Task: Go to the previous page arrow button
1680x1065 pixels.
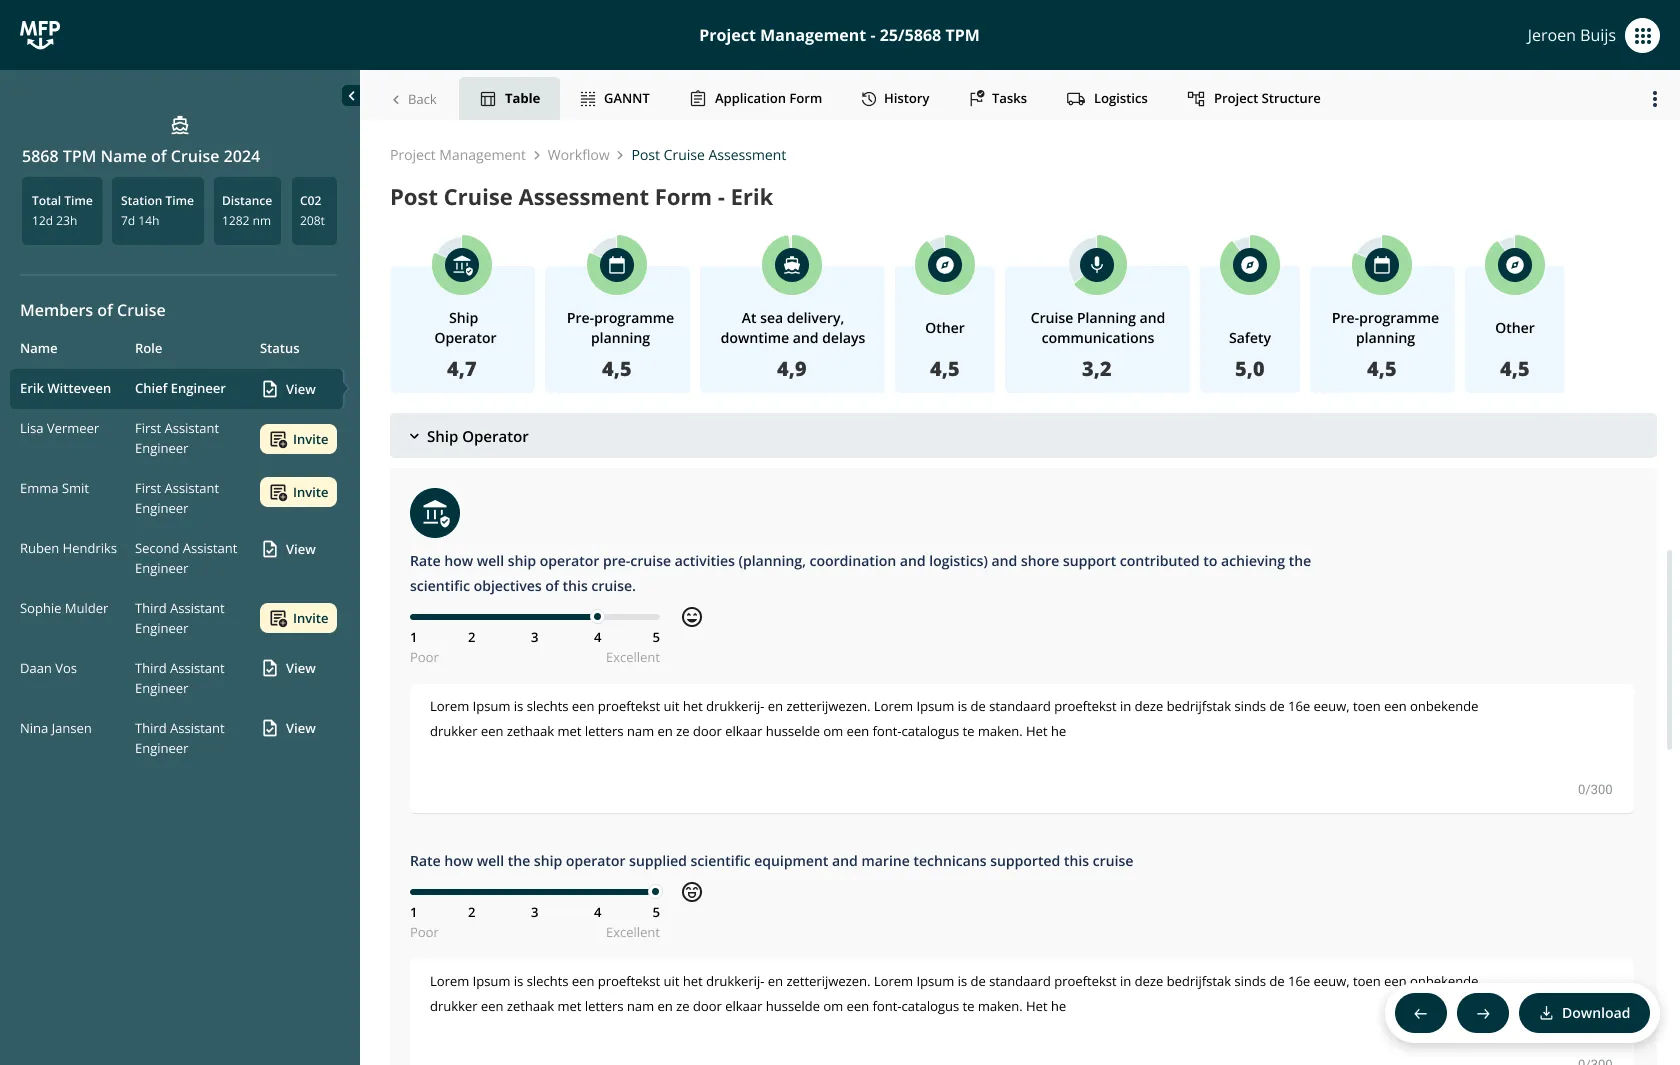Action: (1420, 1013)
